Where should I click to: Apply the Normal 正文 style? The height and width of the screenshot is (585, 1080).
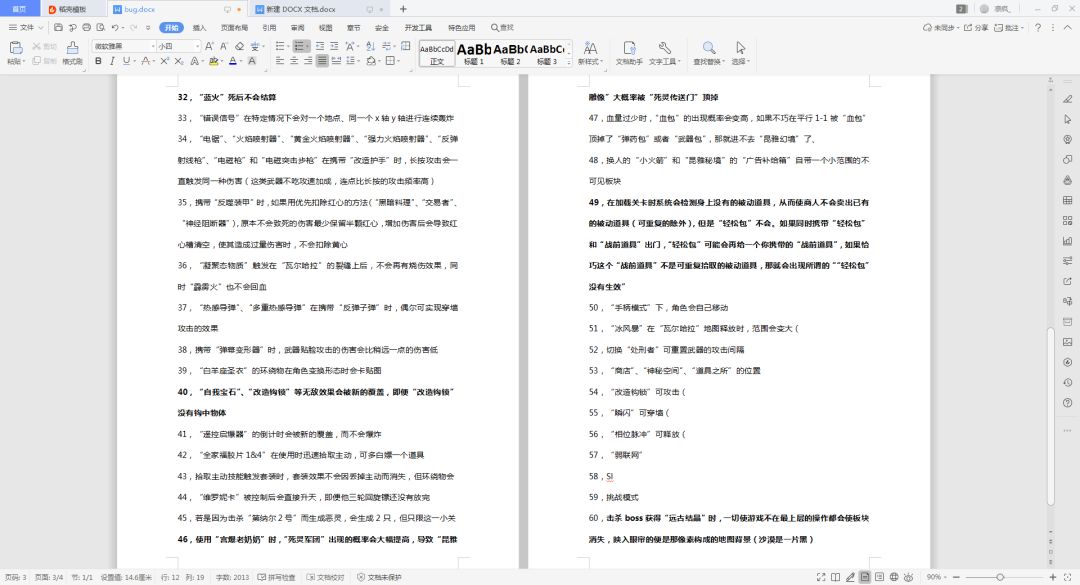[x=437, y=53]
